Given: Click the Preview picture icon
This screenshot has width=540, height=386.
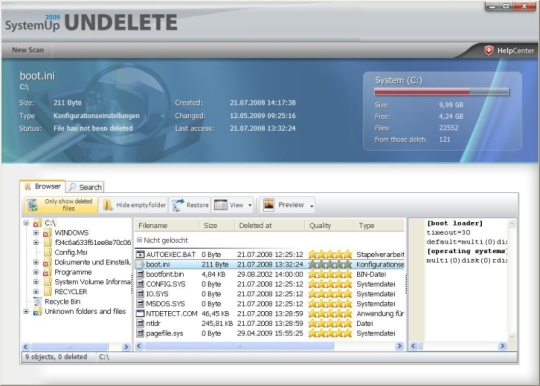Looking at the screenshot, I should [269, 205].
